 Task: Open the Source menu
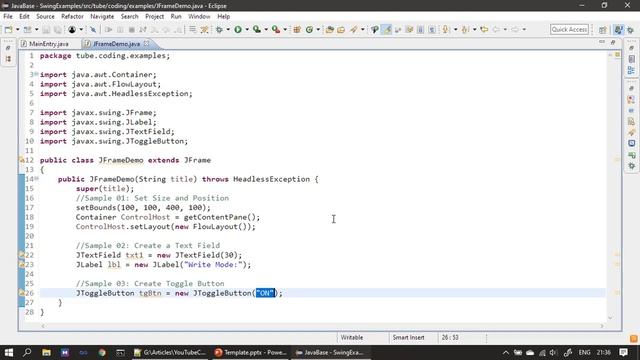coord(45,16)
